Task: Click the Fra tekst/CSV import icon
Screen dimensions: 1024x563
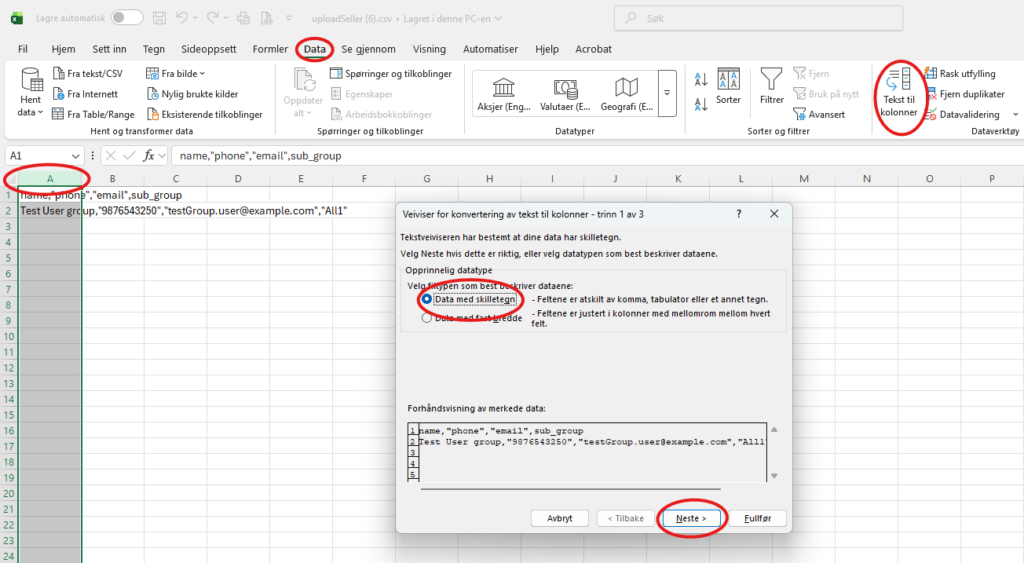Action: click(x=58, y=73)
